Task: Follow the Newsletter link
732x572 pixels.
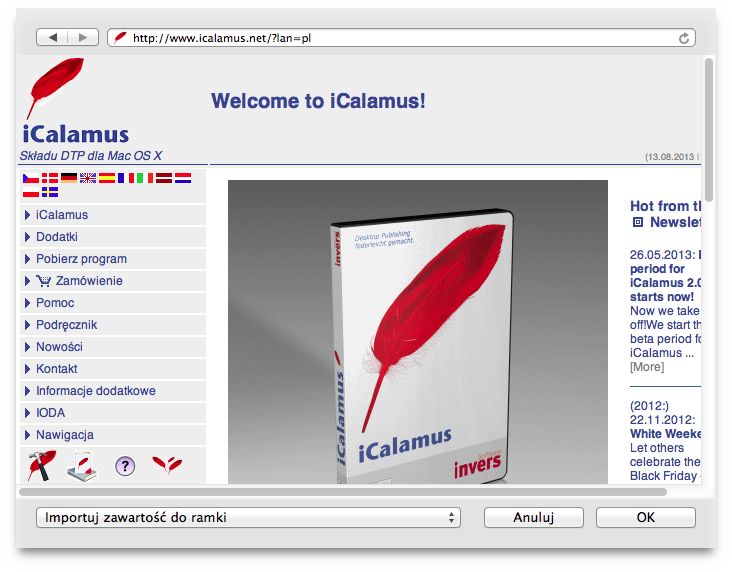Action: (676, 222)
